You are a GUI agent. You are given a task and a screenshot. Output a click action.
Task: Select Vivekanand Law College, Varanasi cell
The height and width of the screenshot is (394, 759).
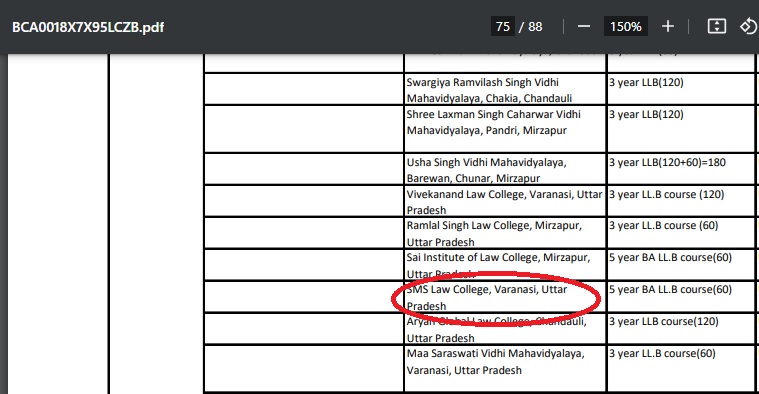(x=505, y=201)
